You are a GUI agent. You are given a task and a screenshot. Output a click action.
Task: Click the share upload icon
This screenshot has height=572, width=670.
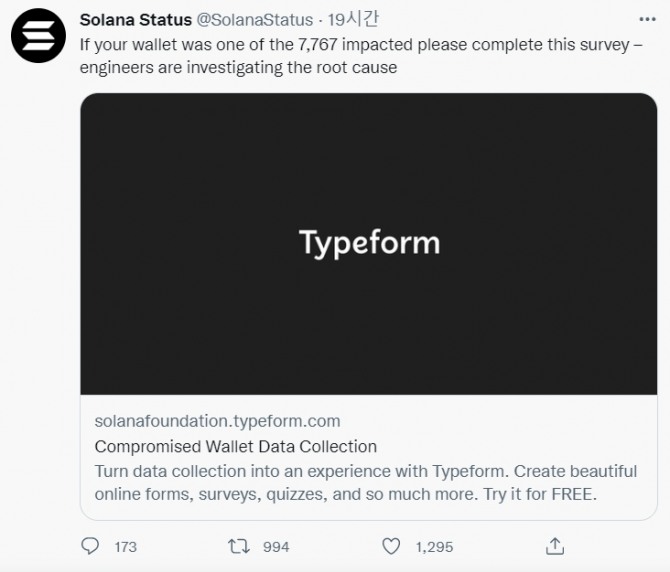[x=555, y=546]
